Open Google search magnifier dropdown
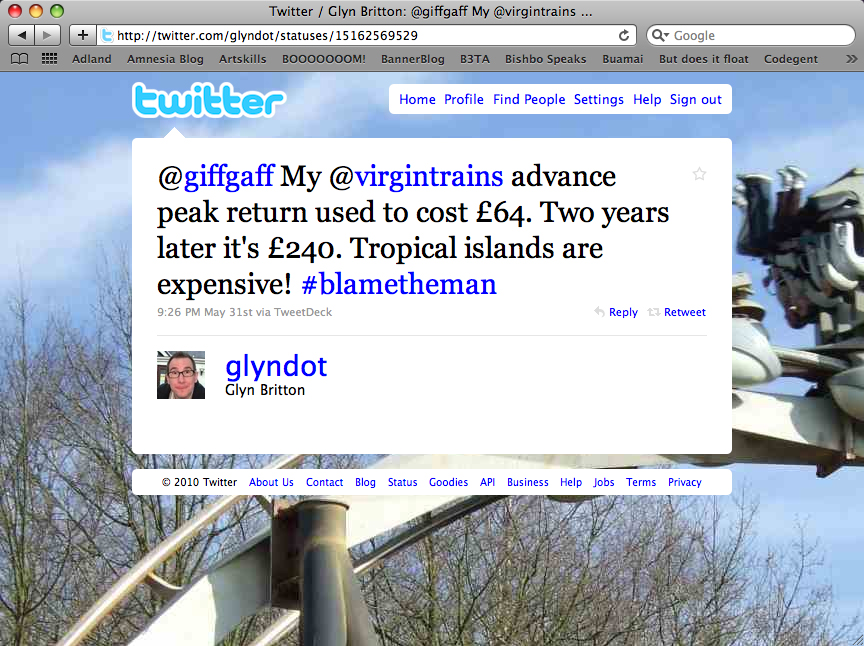 (660, 35)
